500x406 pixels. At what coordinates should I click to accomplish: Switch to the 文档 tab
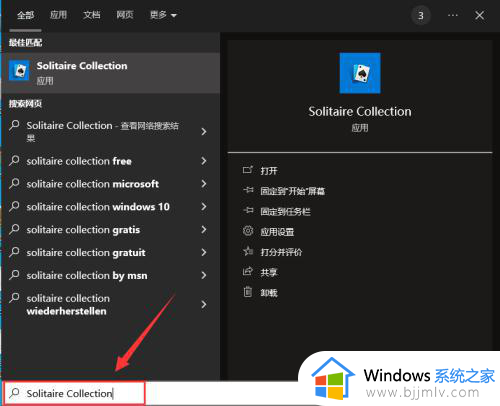point(92,15)
